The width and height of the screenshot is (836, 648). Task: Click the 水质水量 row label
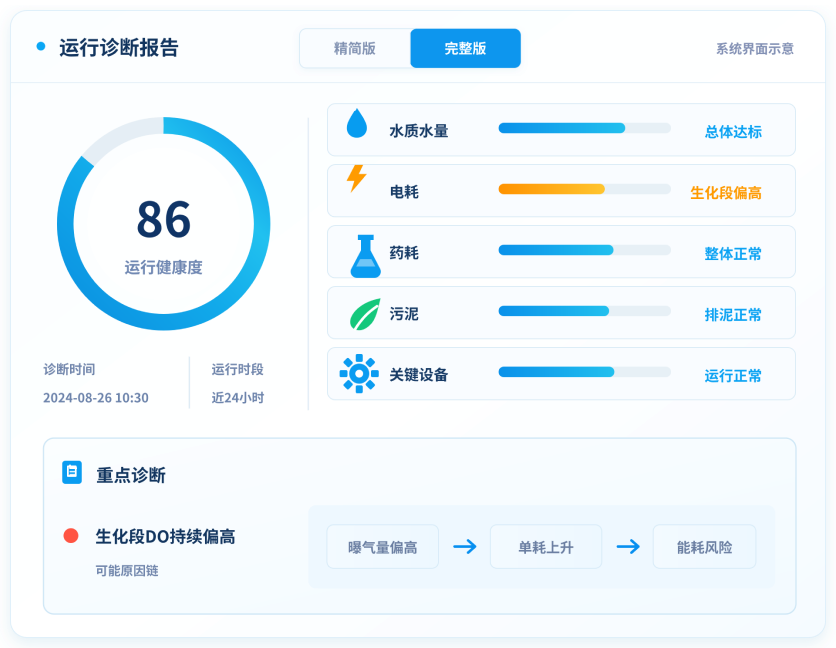pos(419,131)
